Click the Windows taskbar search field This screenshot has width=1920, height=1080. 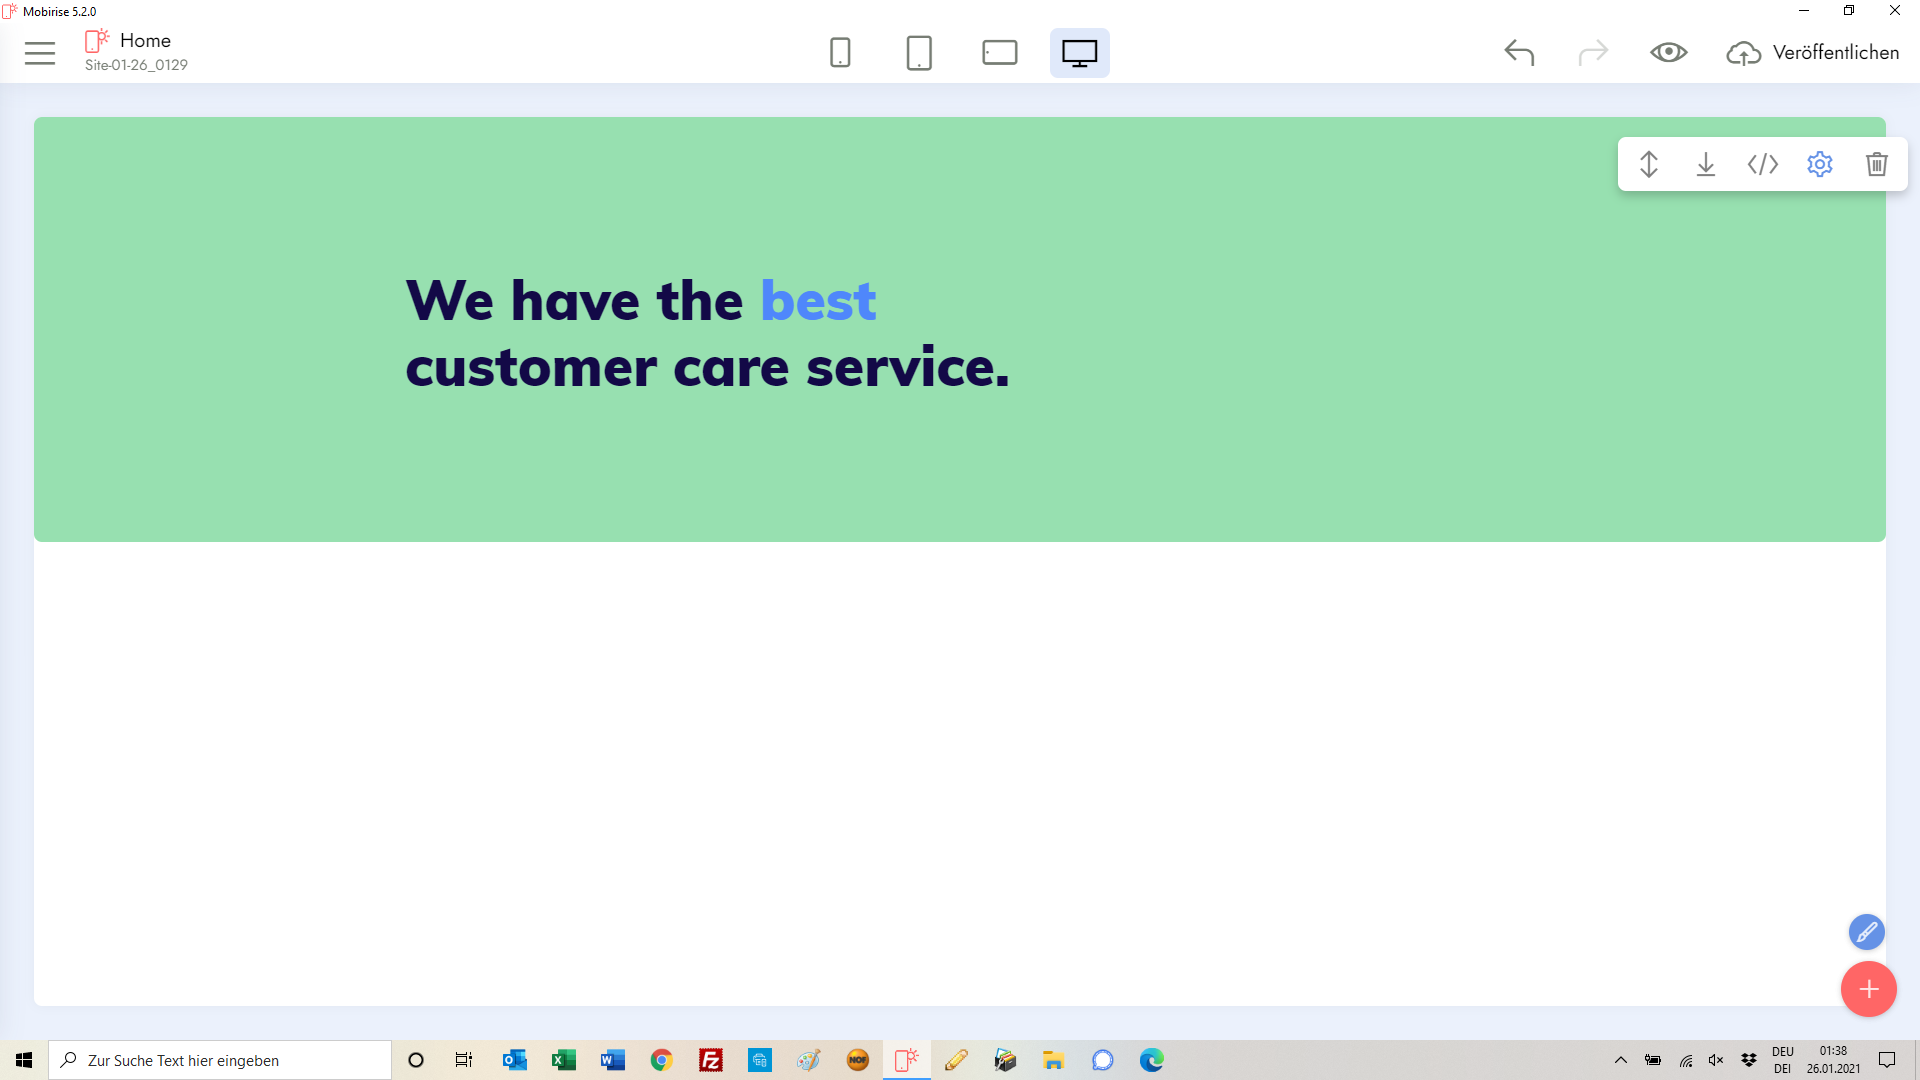tap(220, 1060)
